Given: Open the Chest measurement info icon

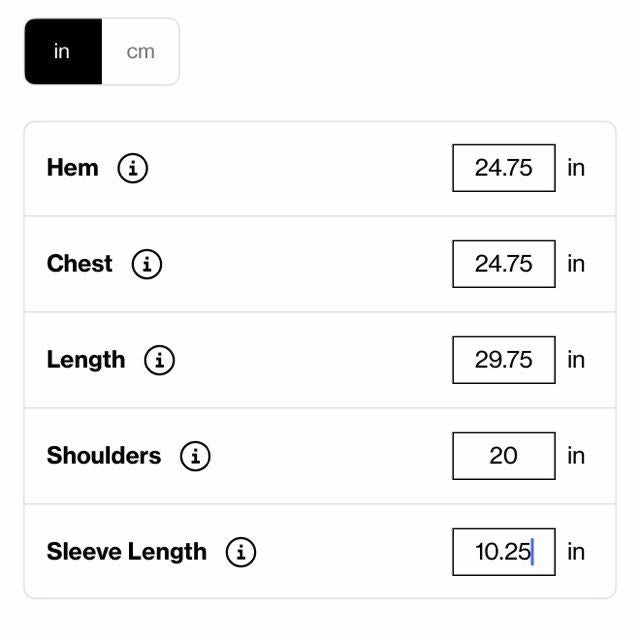Looking at the screenshot, I should tap(147, 264).
